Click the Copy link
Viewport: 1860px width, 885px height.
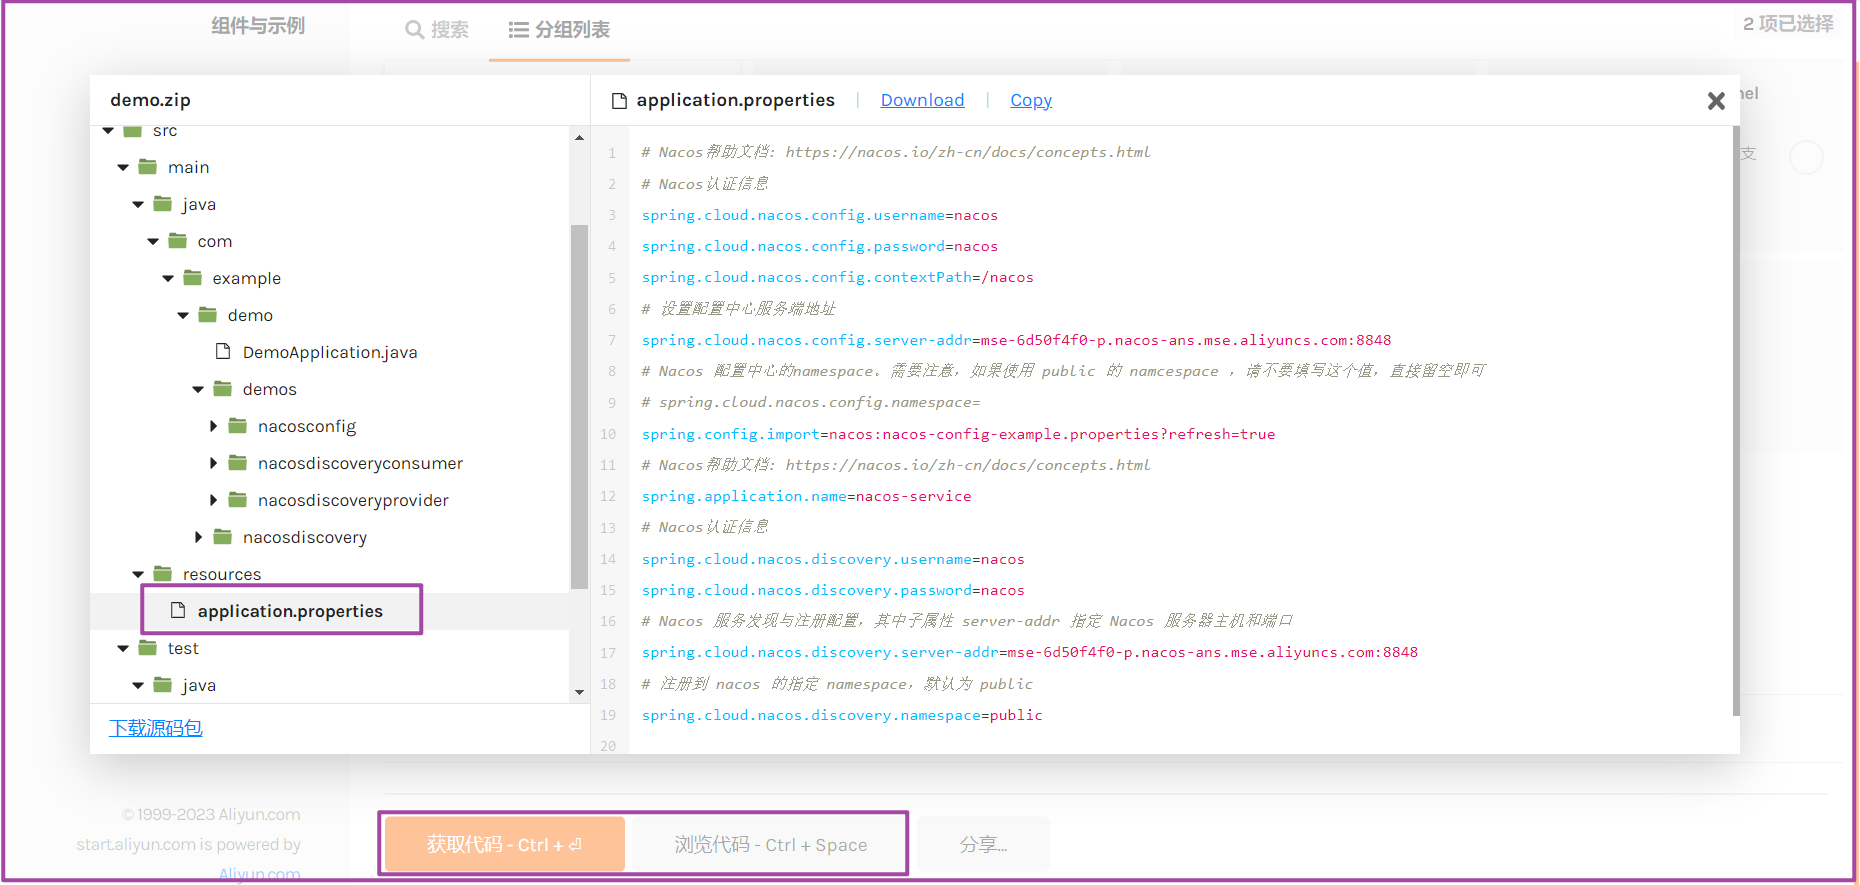[1030, 100]
